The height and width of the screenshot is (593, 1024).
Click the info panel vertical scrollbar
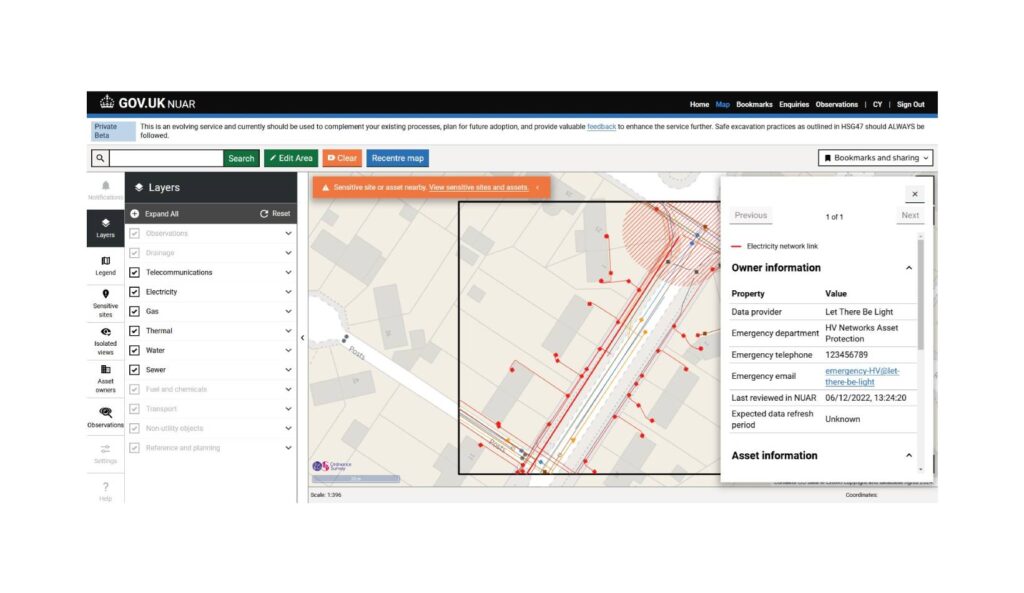[920, 300]
